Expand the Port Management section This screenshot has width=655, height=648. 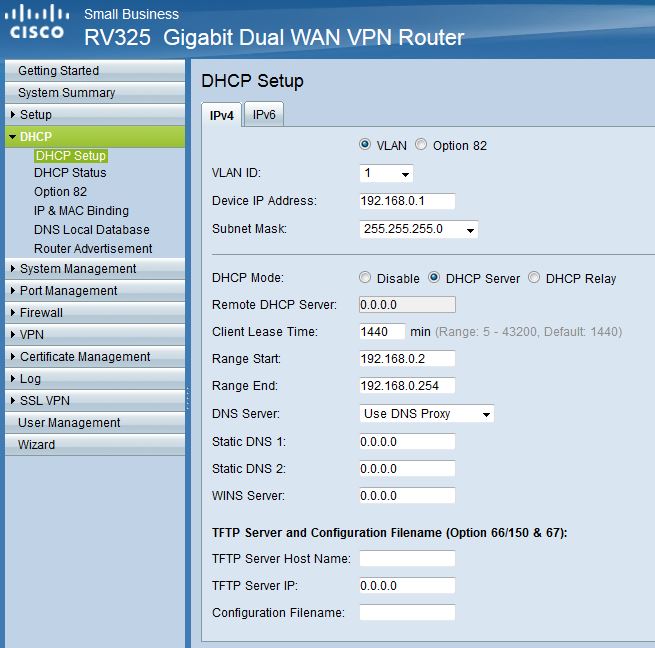pos(95,291)
